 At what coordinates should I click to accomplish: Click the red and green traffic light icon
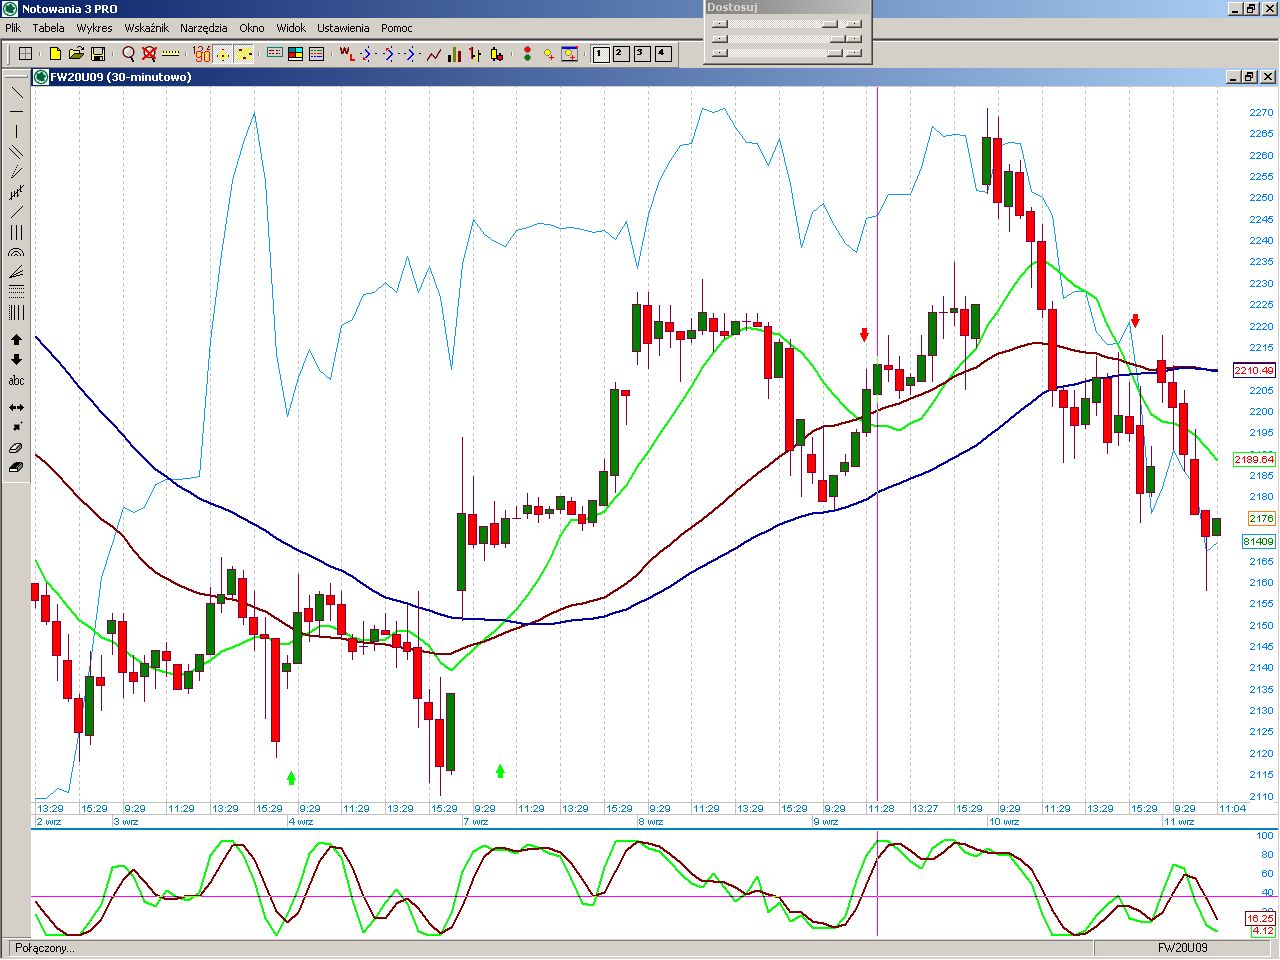(x=527, y=53)
